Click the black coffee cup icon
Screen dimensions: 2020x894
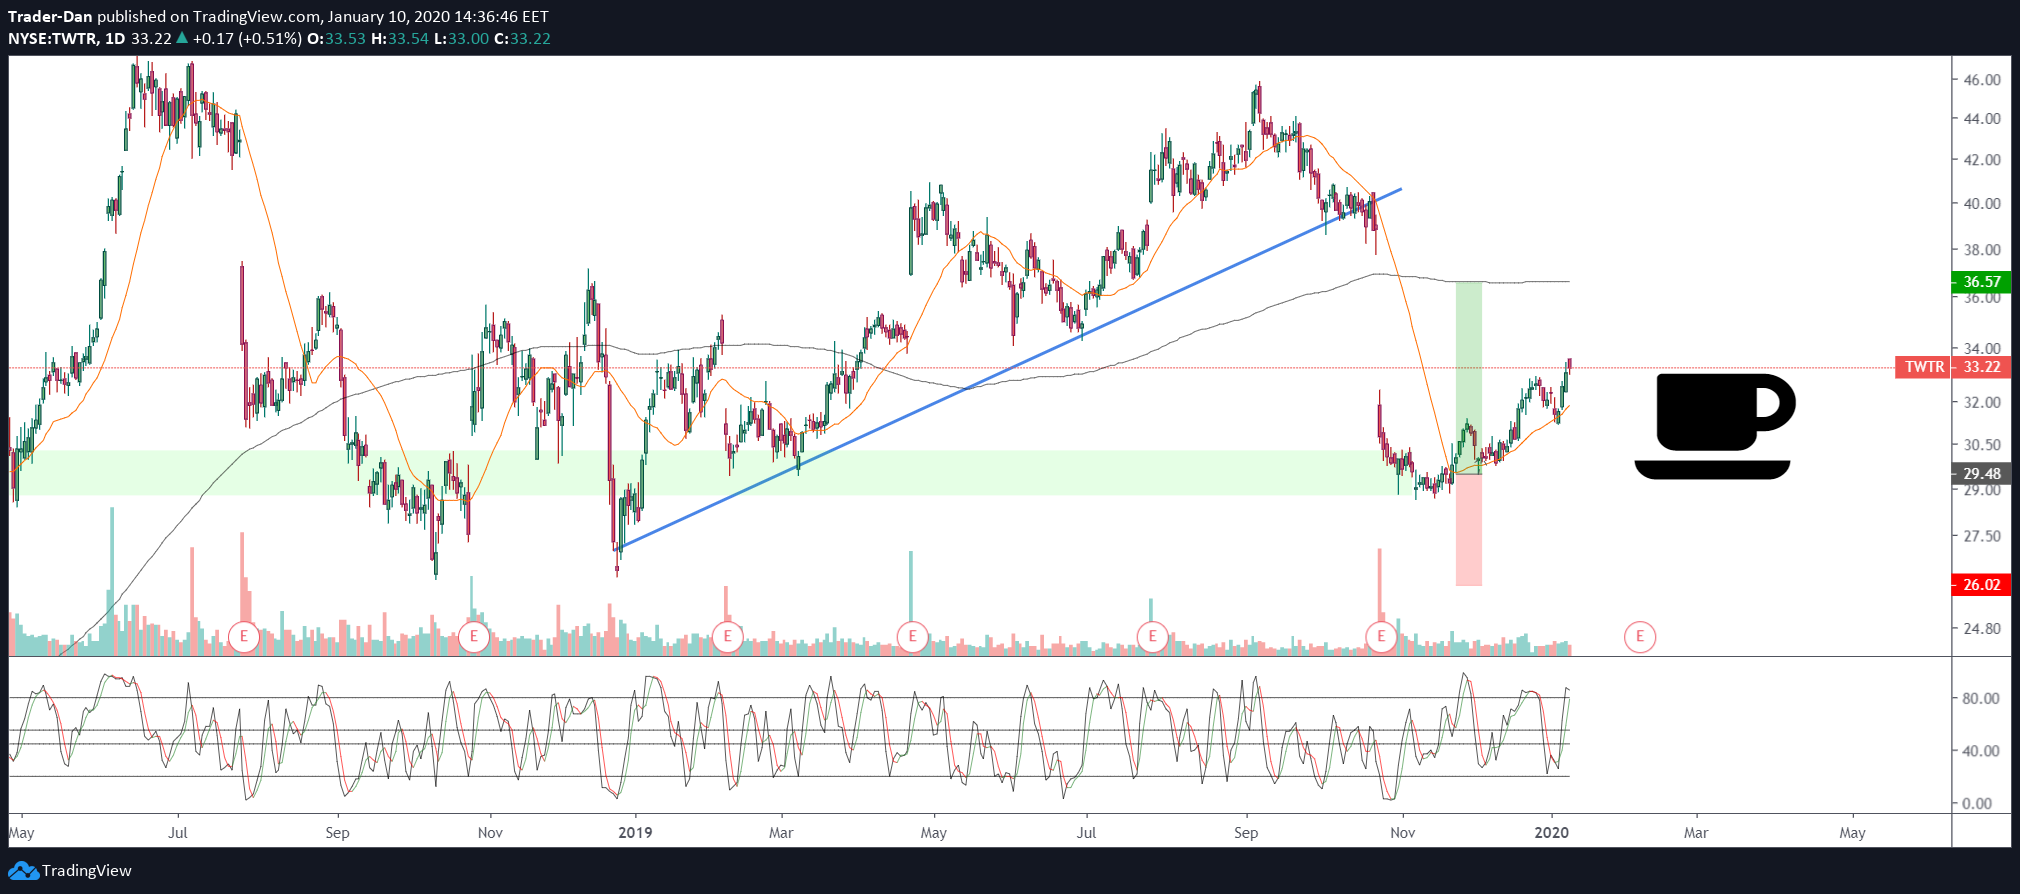point(1715,426)
